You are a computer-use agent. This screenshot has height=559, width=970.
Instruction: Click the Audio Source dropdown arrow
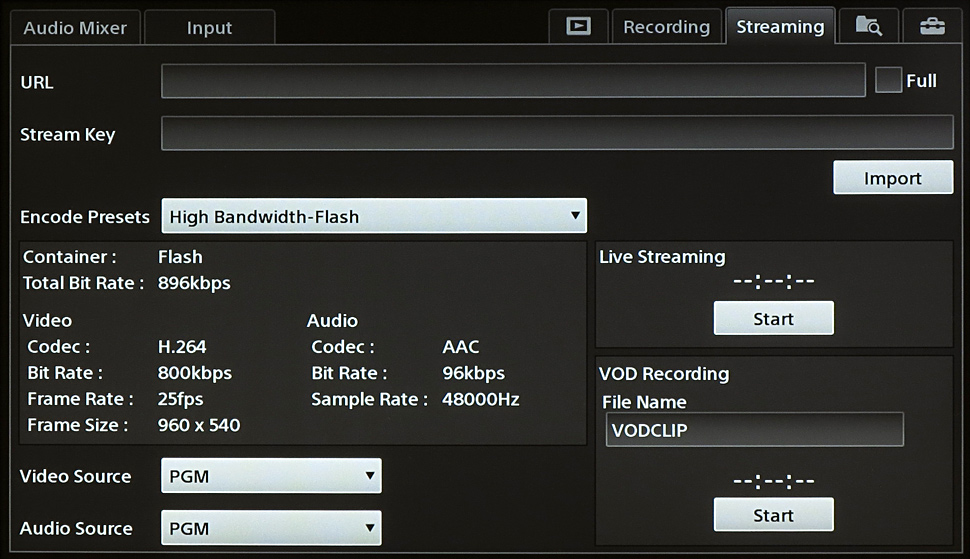tap(370, 527)
